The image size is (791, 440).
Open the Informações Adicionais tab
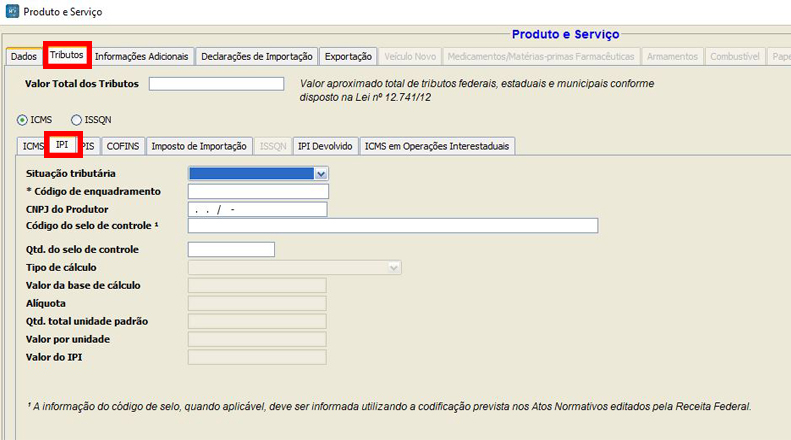click(x=141, y=57)
